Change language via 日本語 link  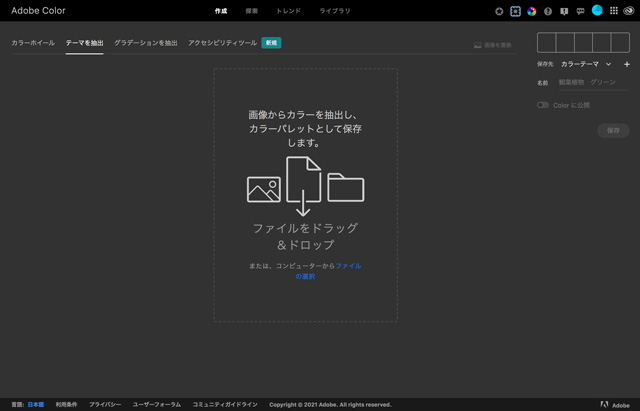[x=36, y=404]
